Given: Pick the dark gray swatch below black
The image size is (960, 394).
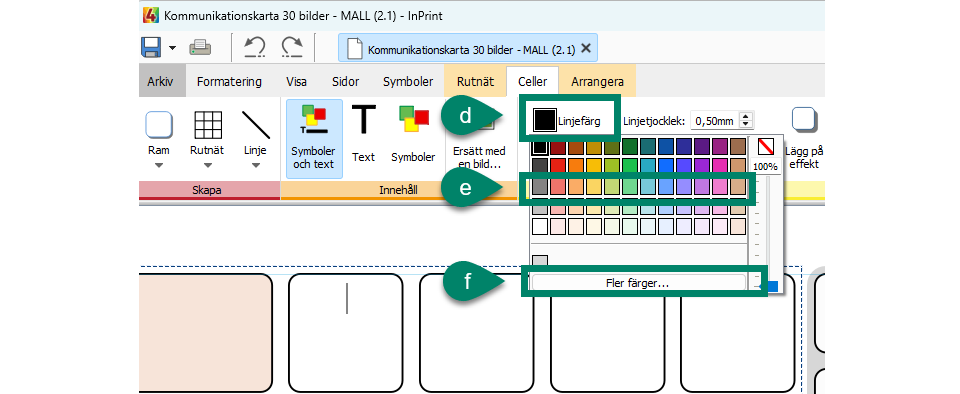Looking at the screenshot, I should click(x=539, y=166).
